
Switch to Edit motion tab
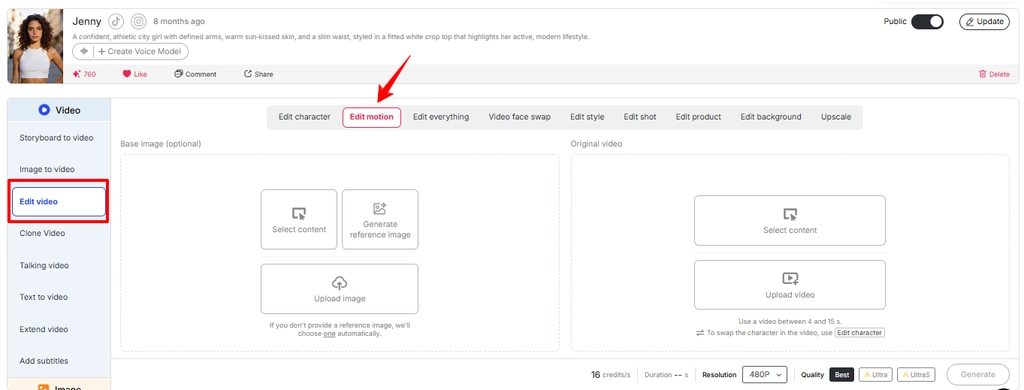pyautogui.click(x=372, y=118)
